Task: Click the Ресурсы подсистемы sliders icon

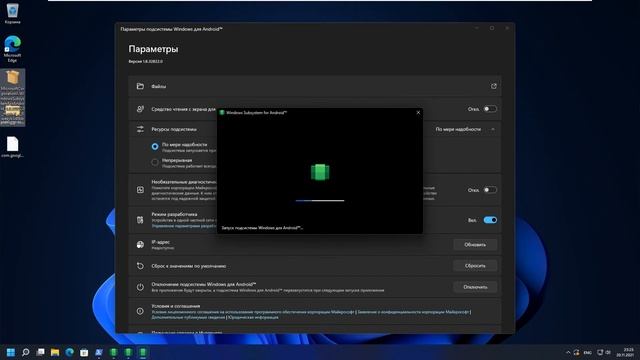Action: [x=140, y=129]
